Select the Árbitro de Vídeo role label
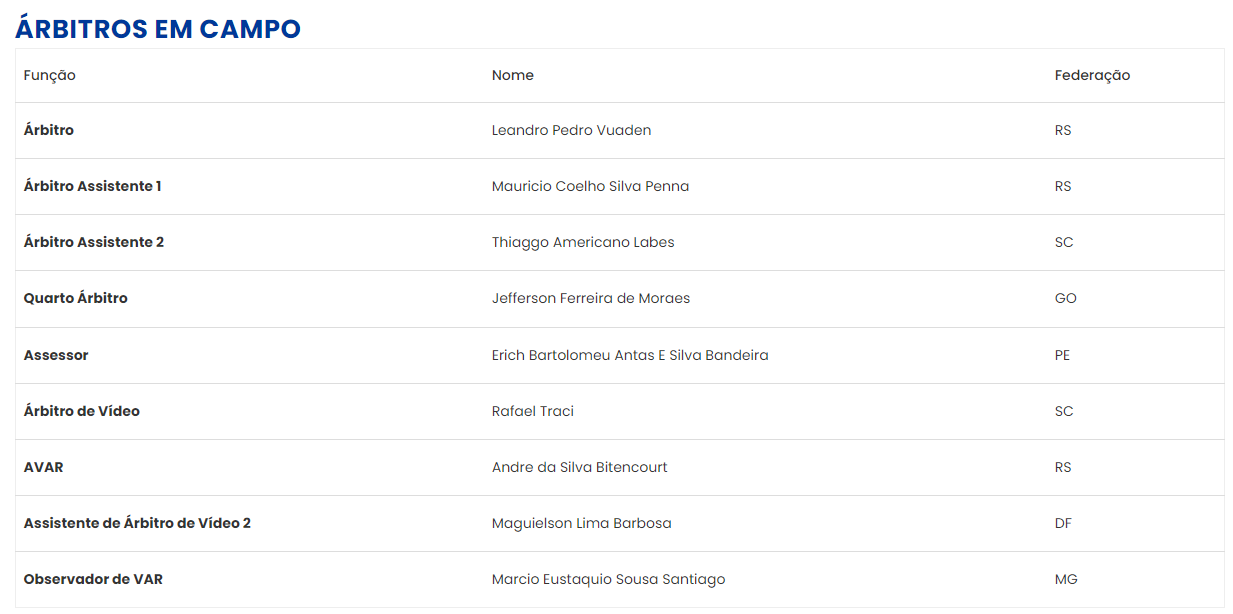 coord(82,411)
